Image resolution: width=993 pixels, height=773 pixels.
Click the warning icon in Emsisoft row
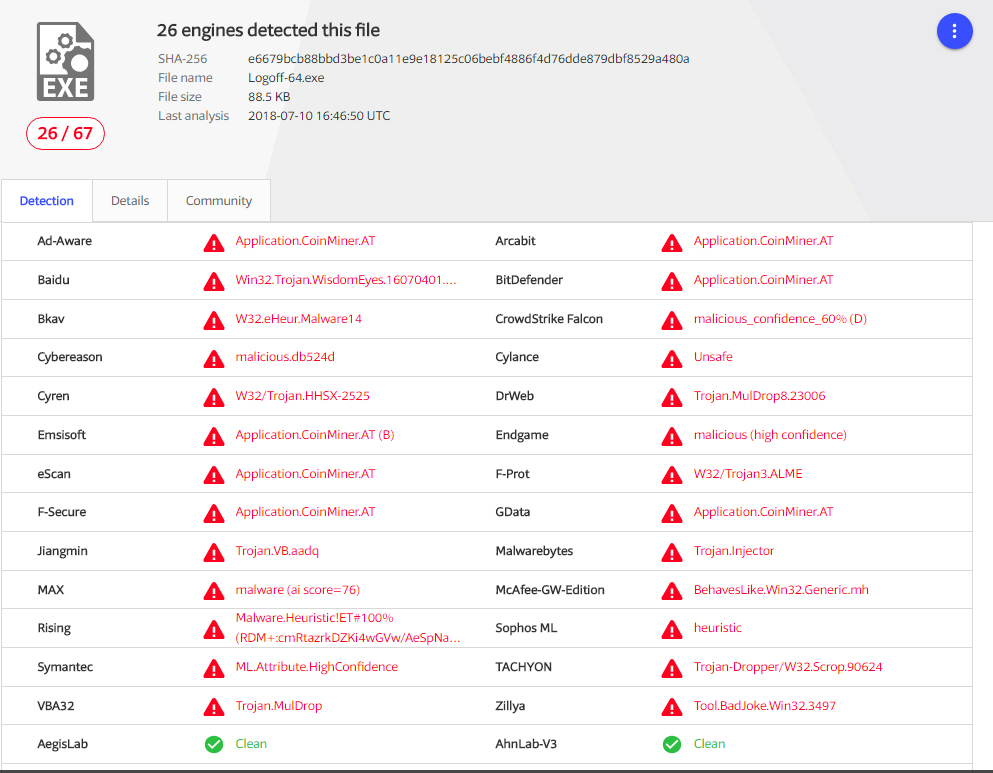pos(214,437)
